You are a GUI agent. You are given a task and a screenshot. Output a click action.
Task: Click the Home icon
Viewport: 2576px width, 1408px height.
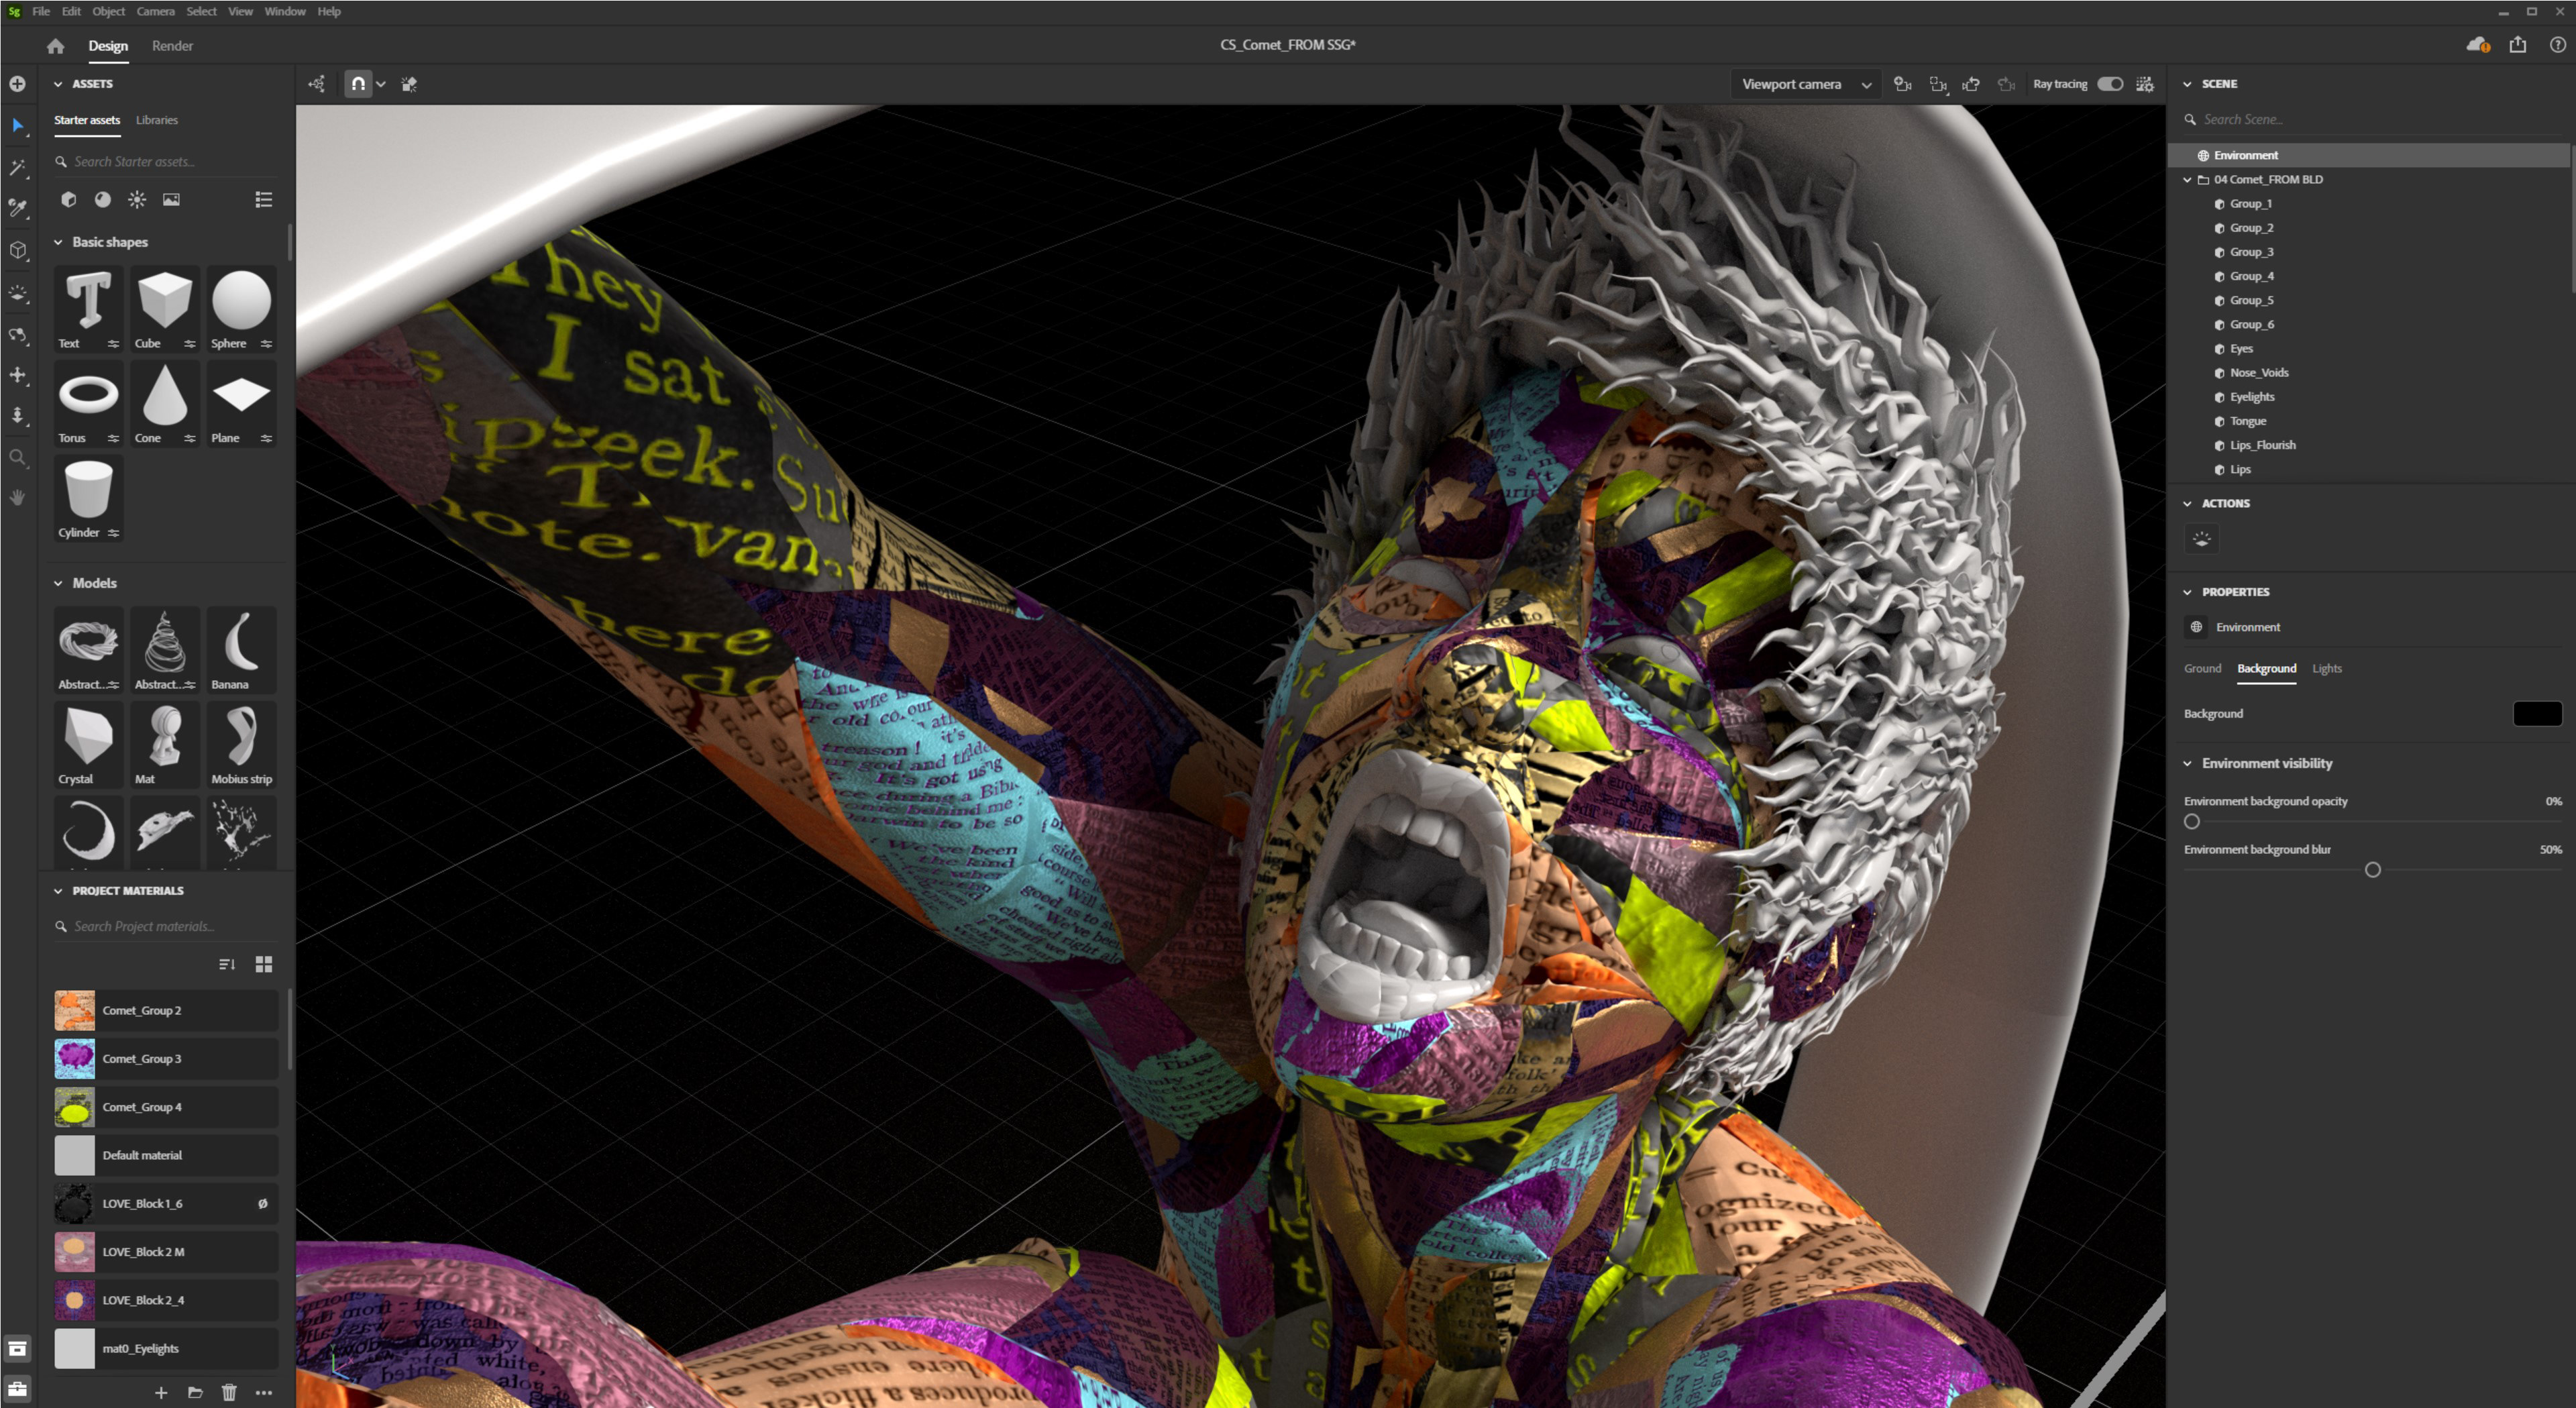coord(55,46)
